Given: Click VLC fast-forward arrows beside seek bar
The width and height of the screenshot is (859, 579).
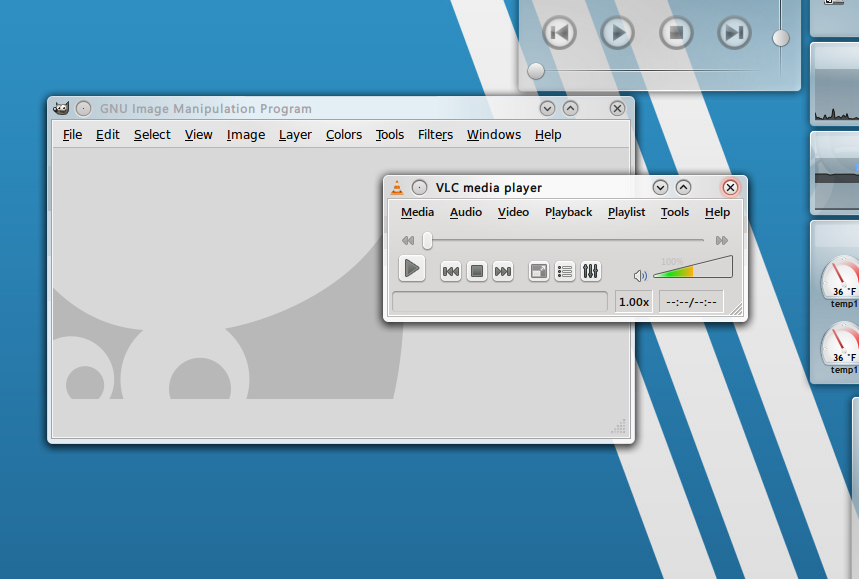Looking at the screenshot, I should click(721, 240).
